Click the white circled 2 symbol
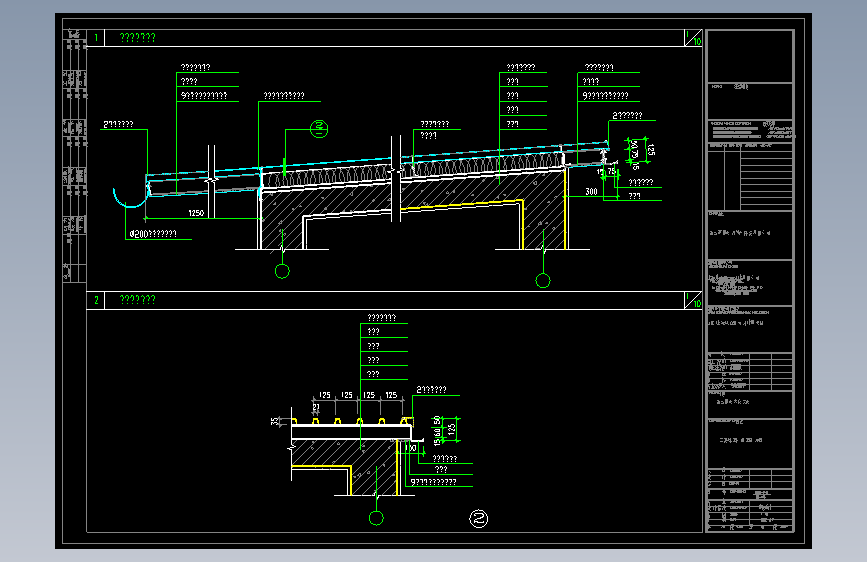867x562 pixels. coord(479,518)
